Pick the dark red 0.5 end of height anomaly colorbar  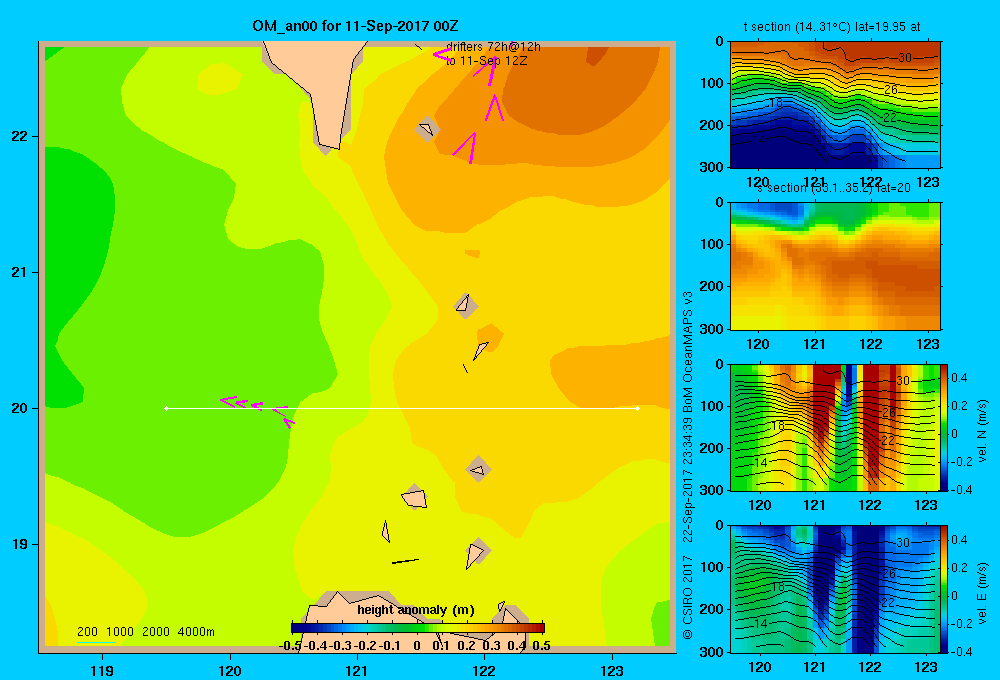[x=541, y=628]
